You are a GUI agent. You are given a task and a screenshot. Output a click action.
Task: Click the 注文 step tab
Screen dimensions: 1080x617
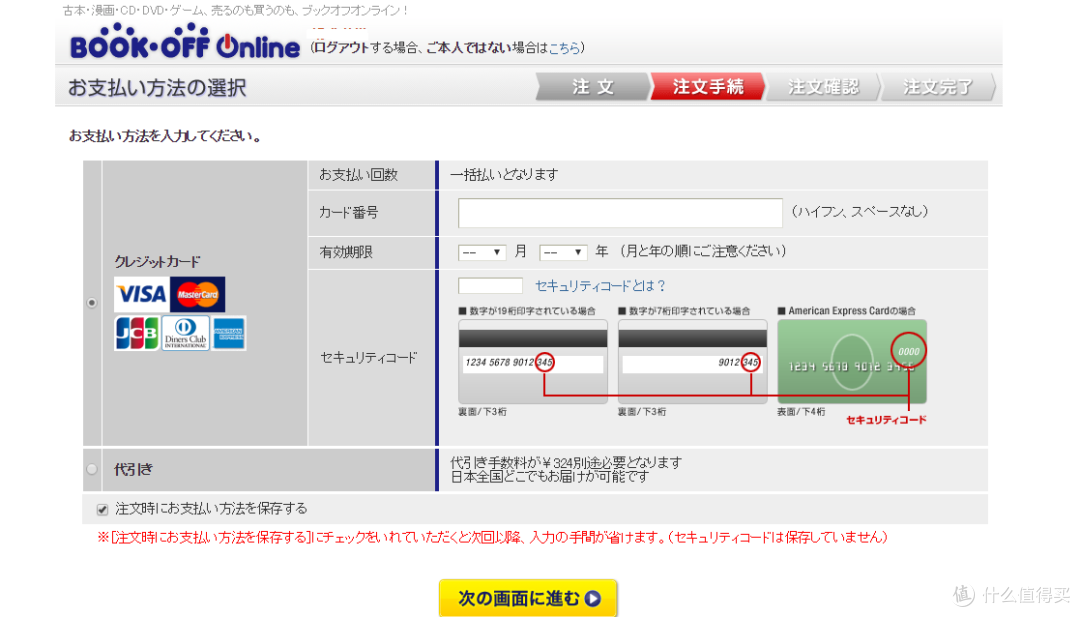coord(592,87)
